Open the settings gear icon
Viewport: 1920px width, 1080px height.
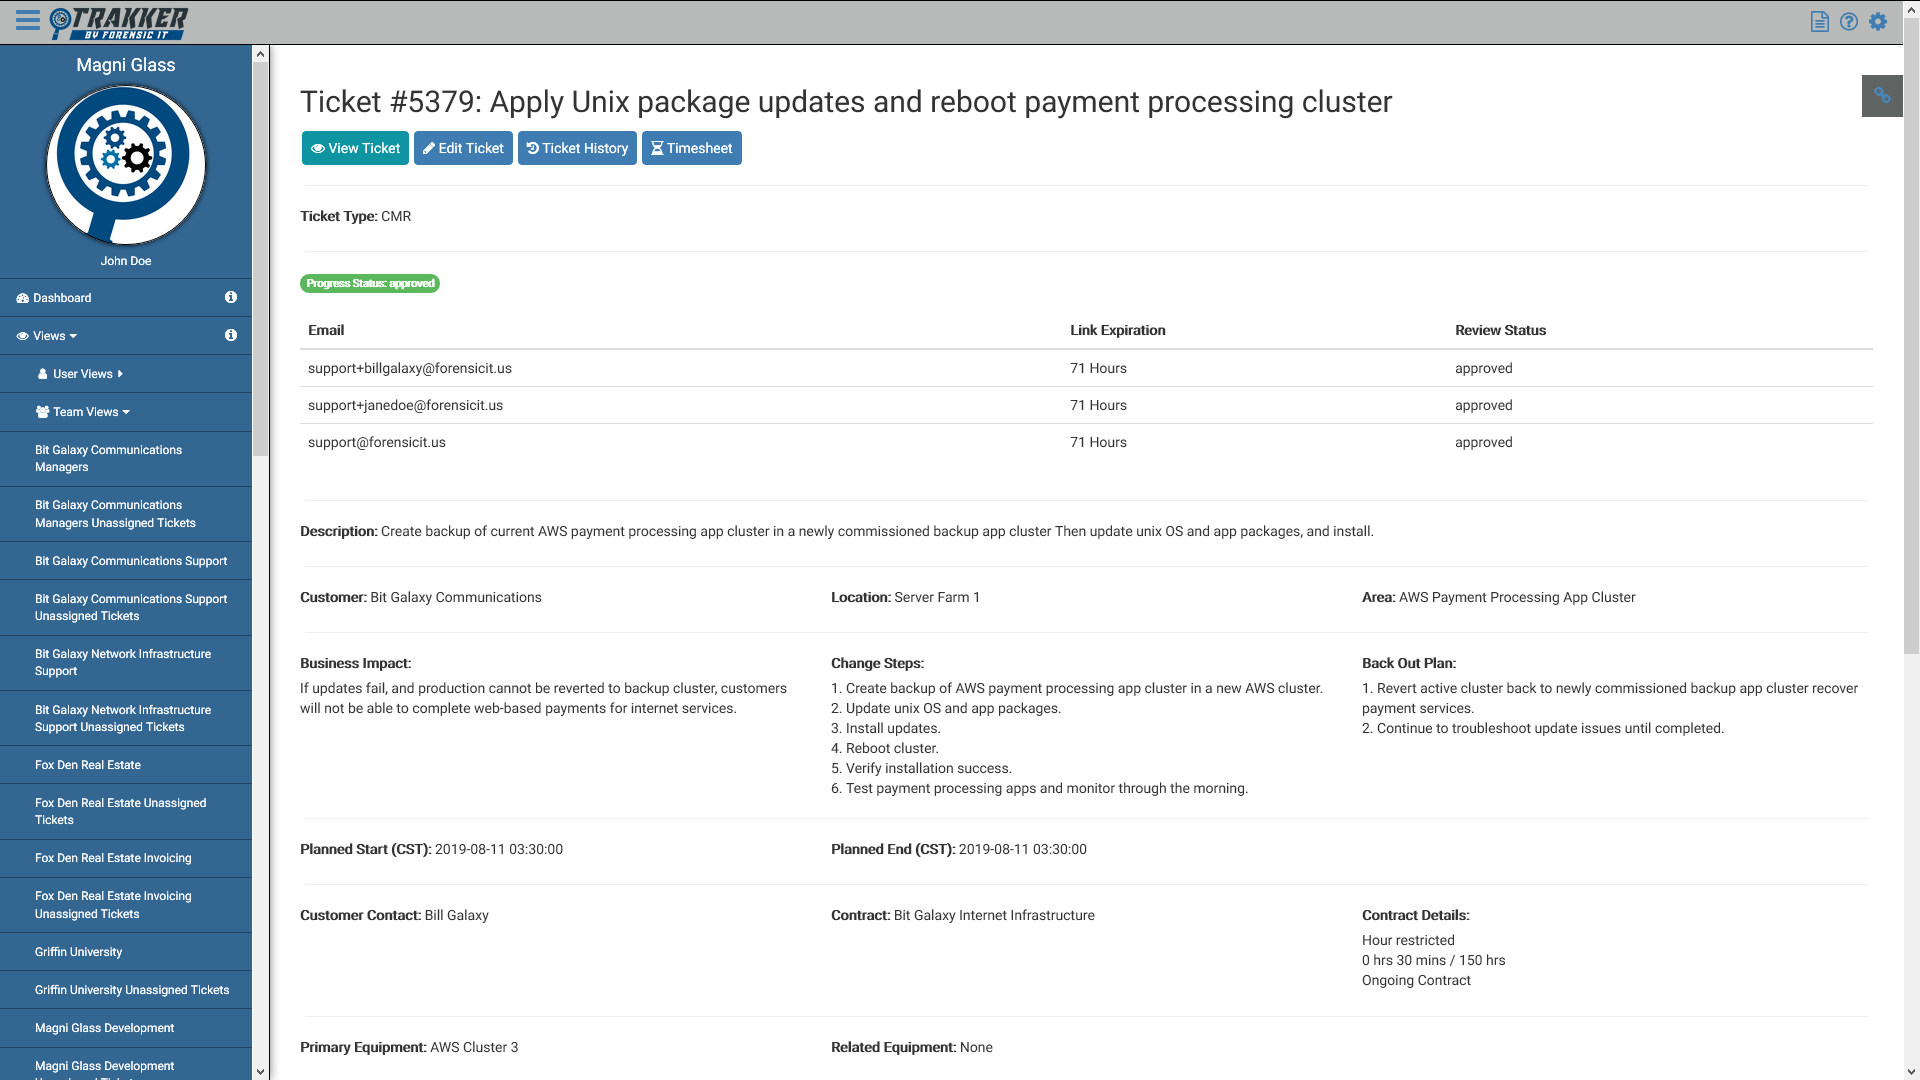pyautogui.click(x=1878, y=22)
